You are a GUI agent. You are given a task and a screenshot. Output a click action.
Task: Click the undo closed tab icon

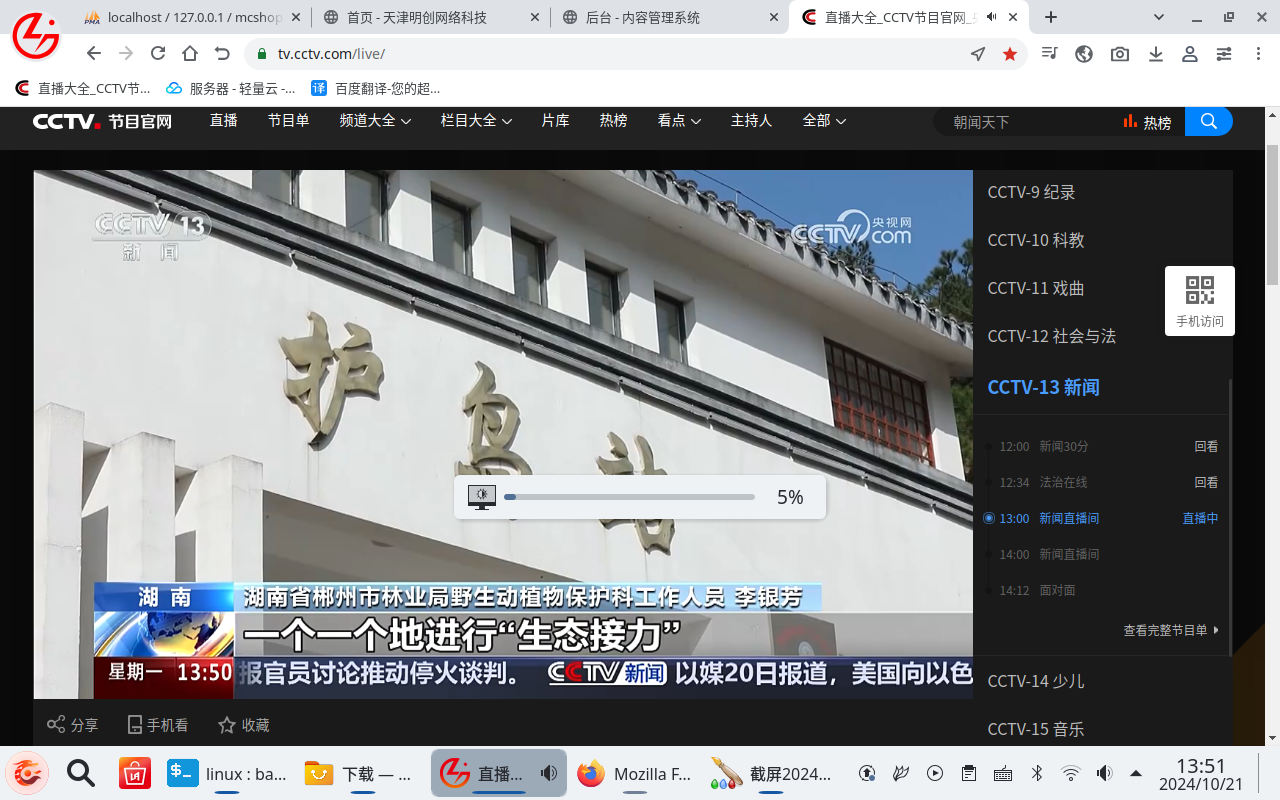coord(222,54)
